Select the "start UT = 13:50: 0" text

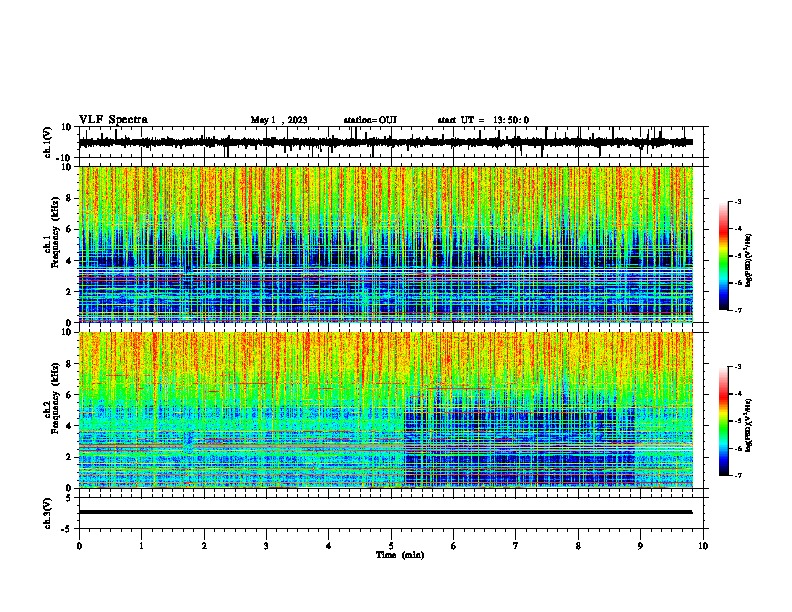[483, 120]
